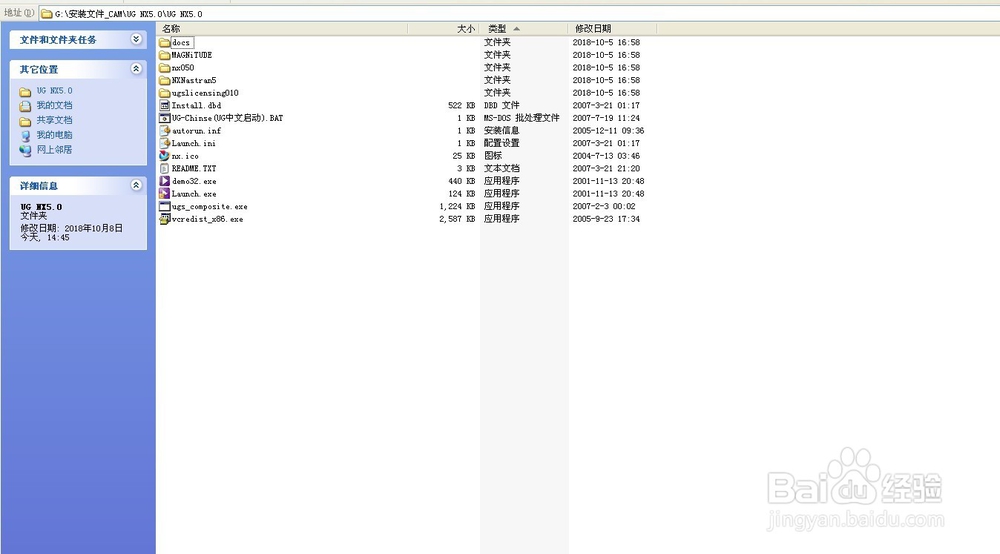Viewport: 1000px width, 554px height.
Task: Select the vcredist_x86.exe file name
Action: tap(207, 219)
